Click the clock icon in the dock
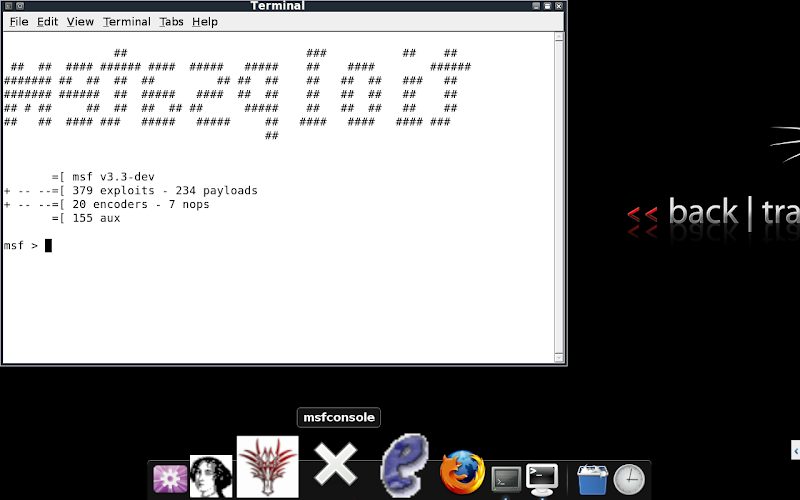 pyautogui.click(x=629, y=479)
